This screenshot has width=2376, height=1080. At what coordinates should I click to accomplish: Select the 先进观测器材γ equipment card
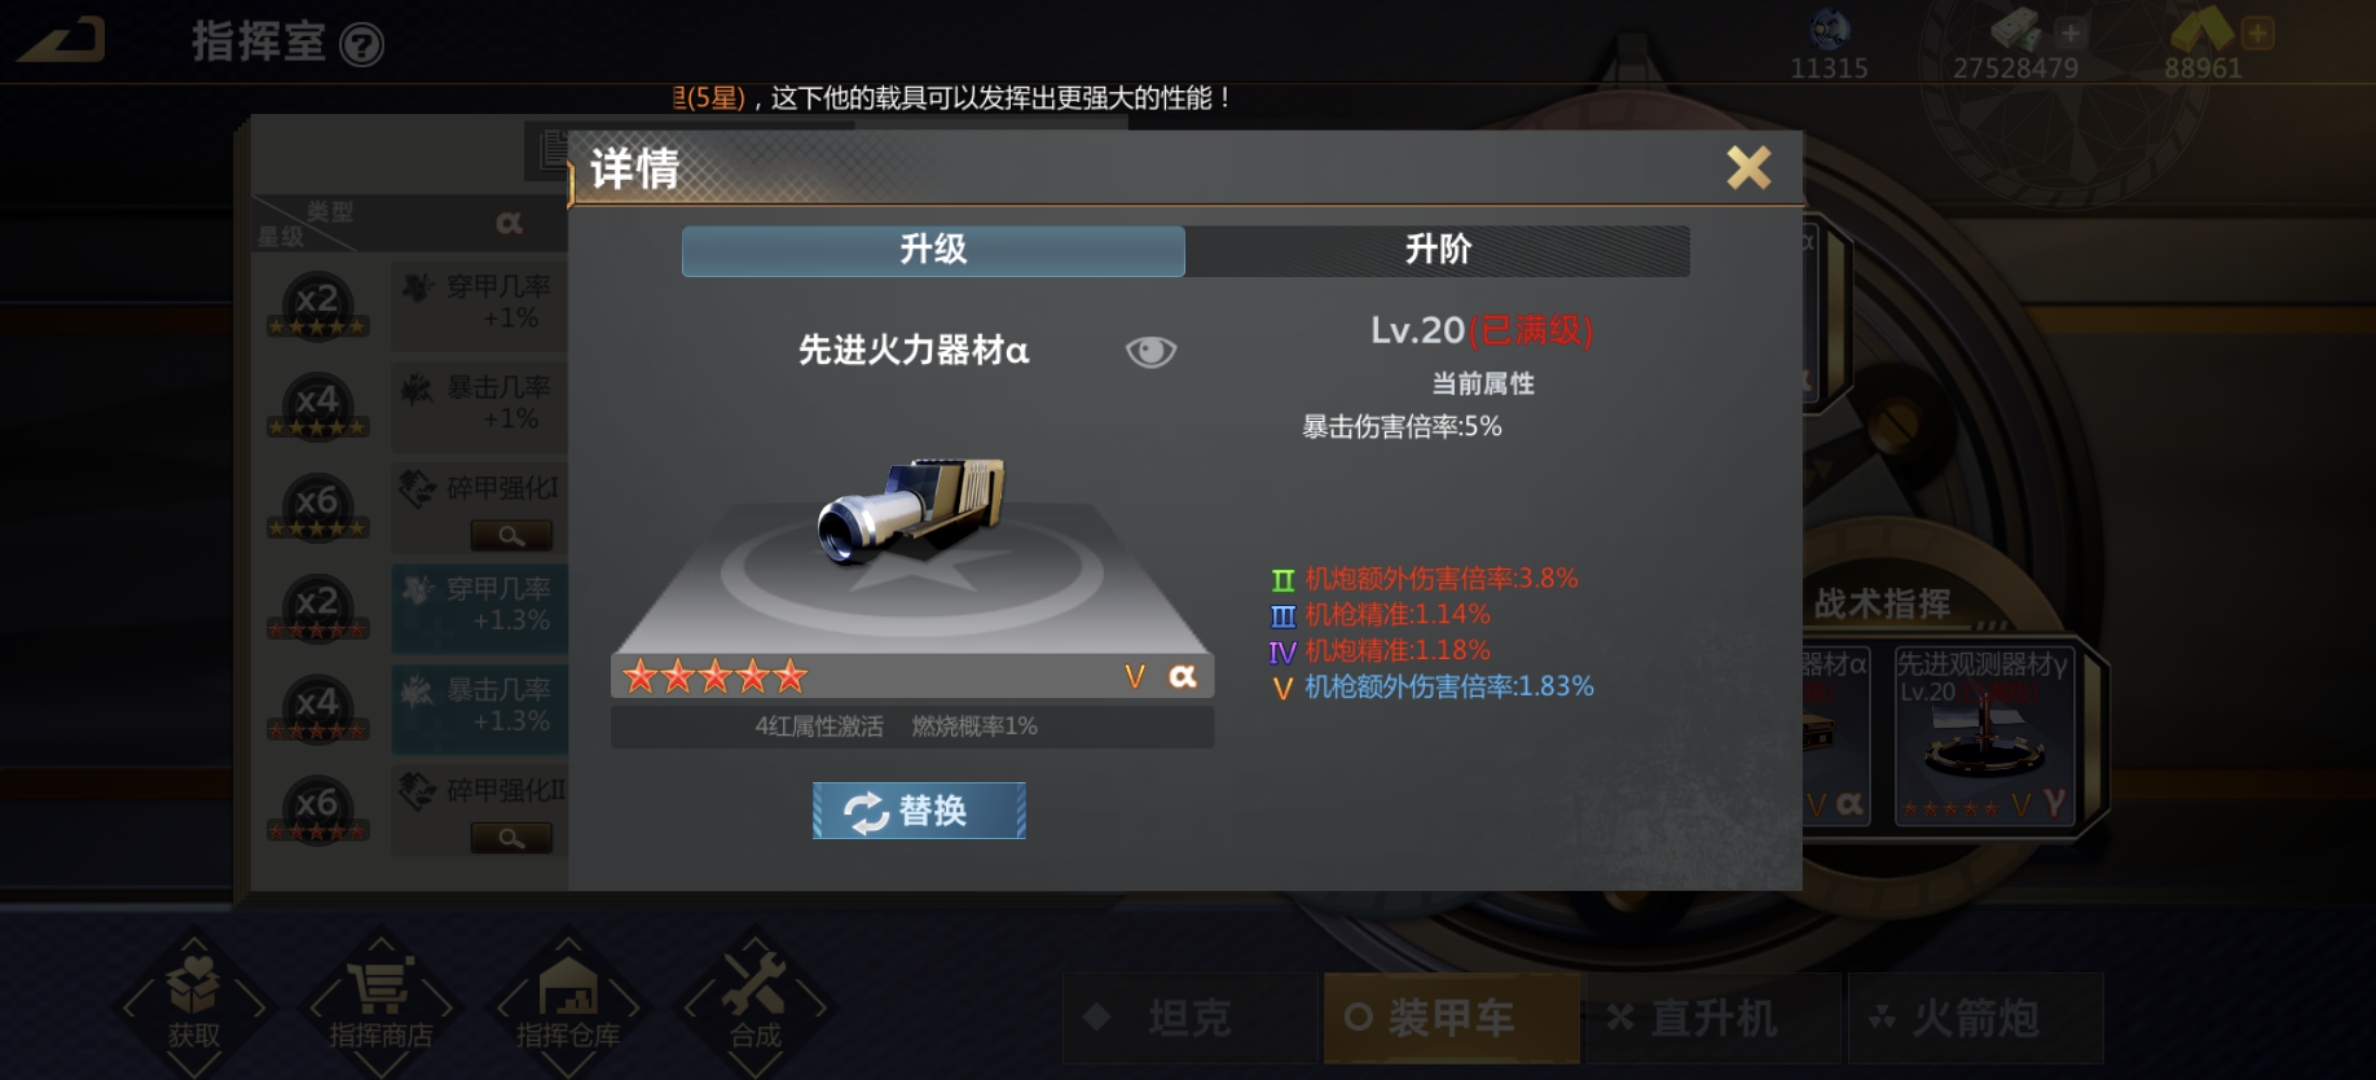click(1984, 736)
